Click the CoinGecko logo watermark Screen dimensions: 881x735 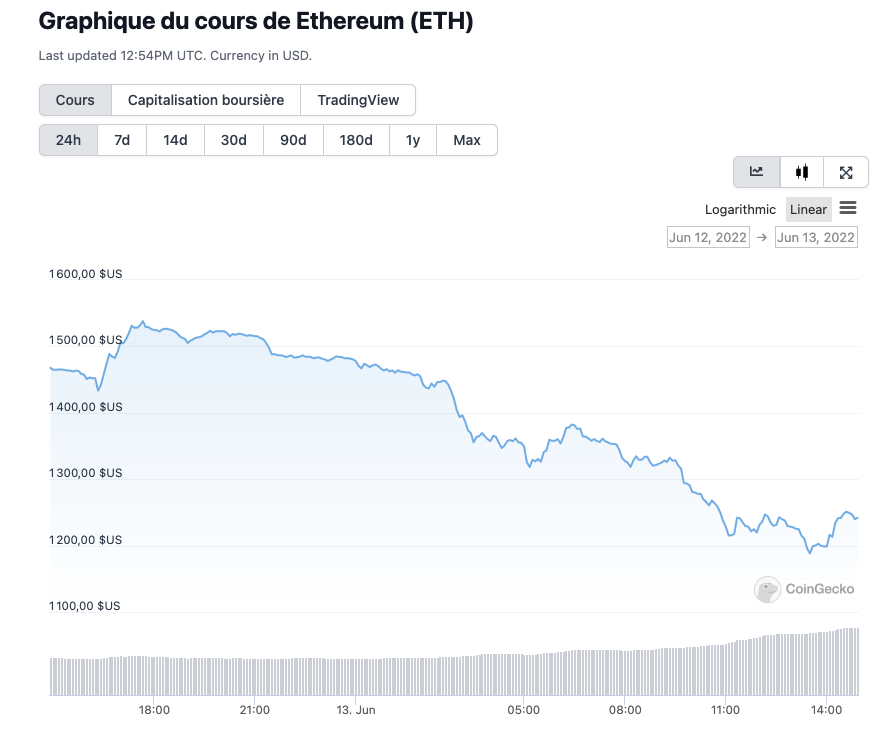pos(804,589)
